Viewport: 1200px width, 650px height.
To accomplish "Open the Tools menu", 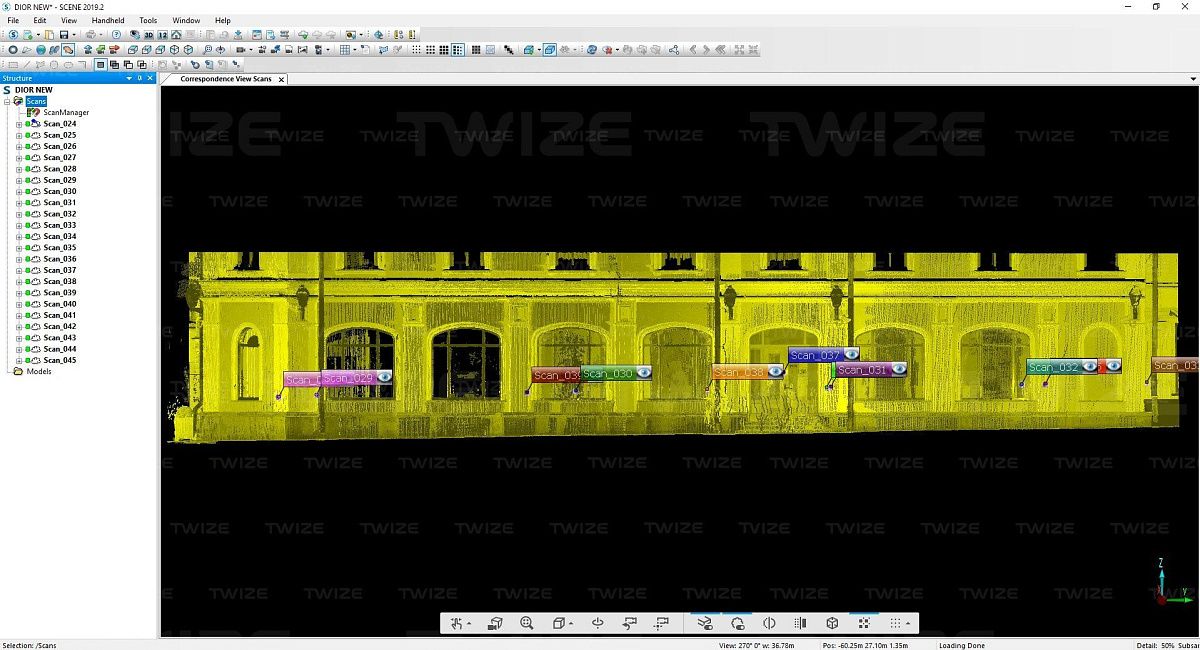I will pos(148,20).
